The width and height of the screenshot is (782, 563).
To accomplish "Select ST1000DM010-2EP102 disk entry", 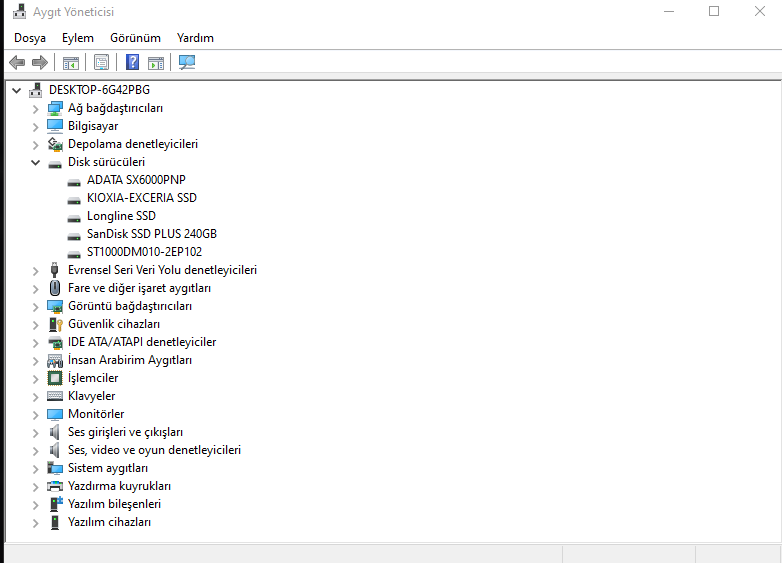I will pyautogui.click(x=144, y=252).
